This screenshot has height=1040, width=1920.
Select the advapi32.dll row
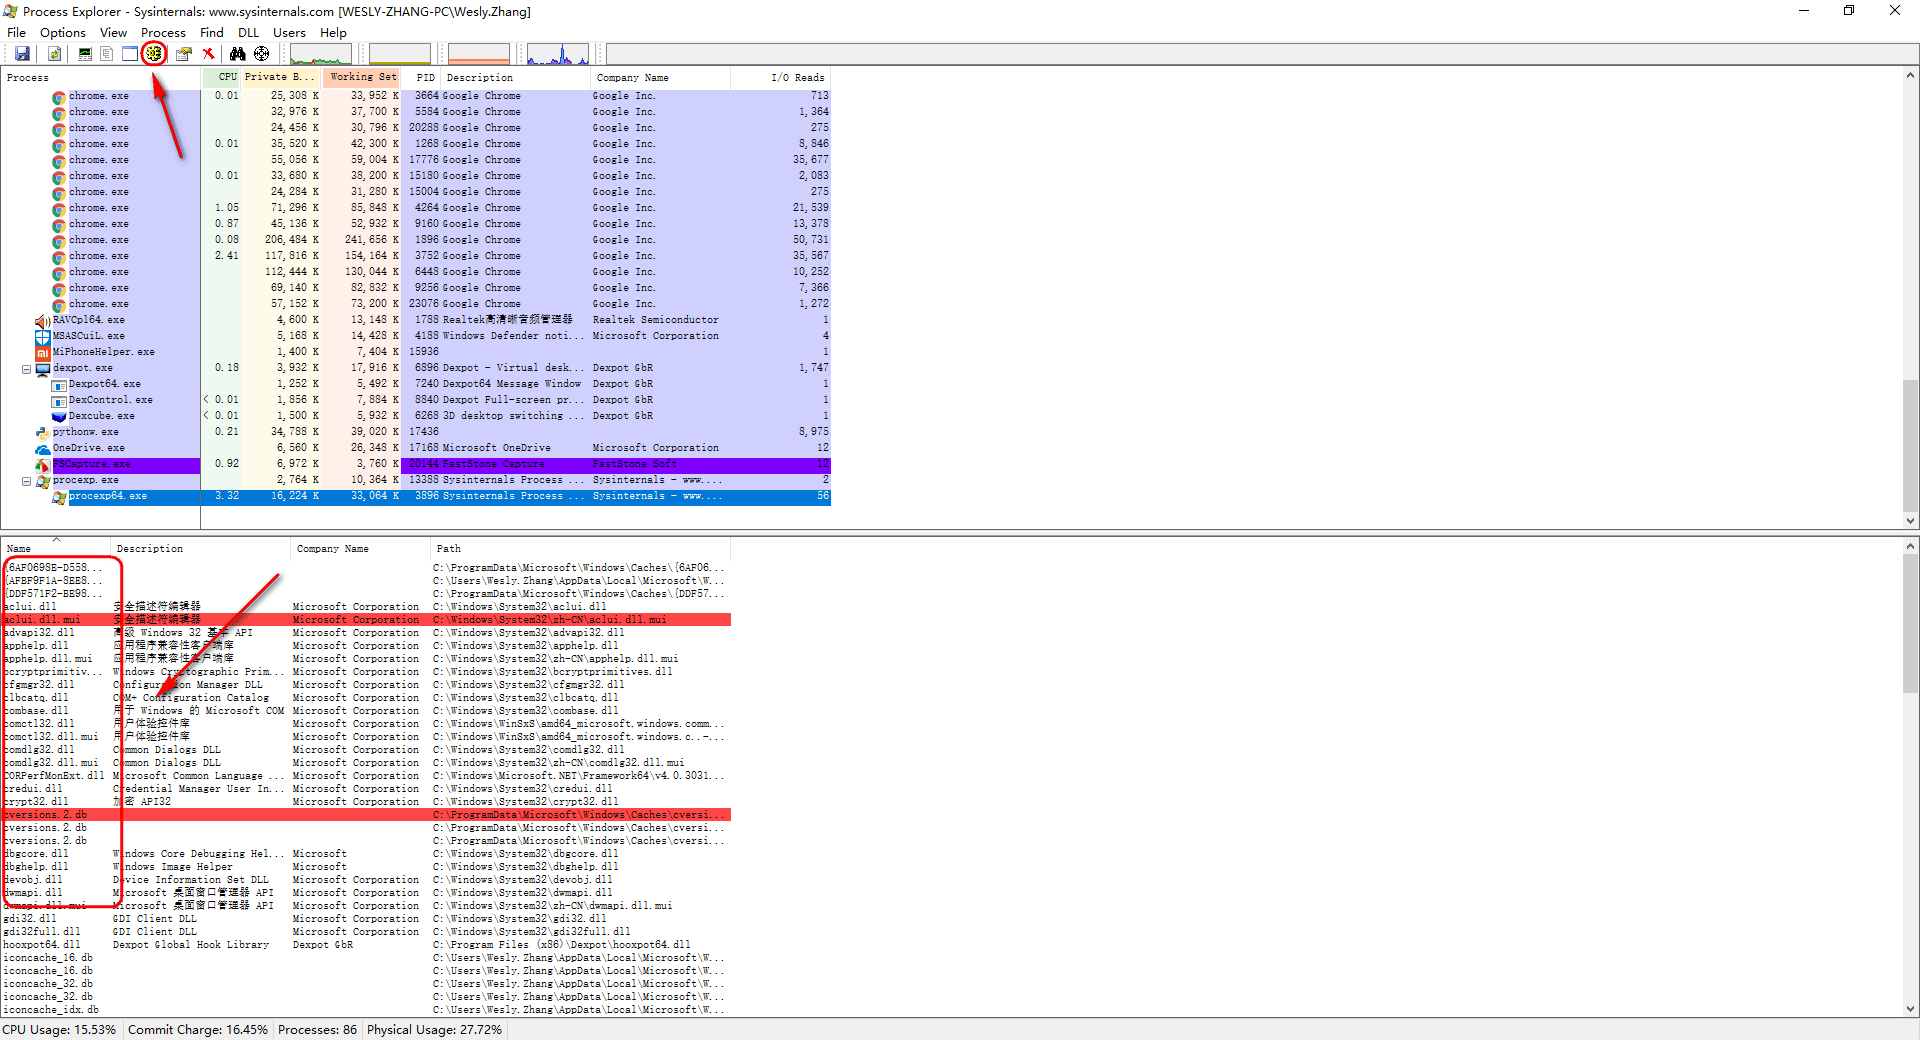coord(366,633)
